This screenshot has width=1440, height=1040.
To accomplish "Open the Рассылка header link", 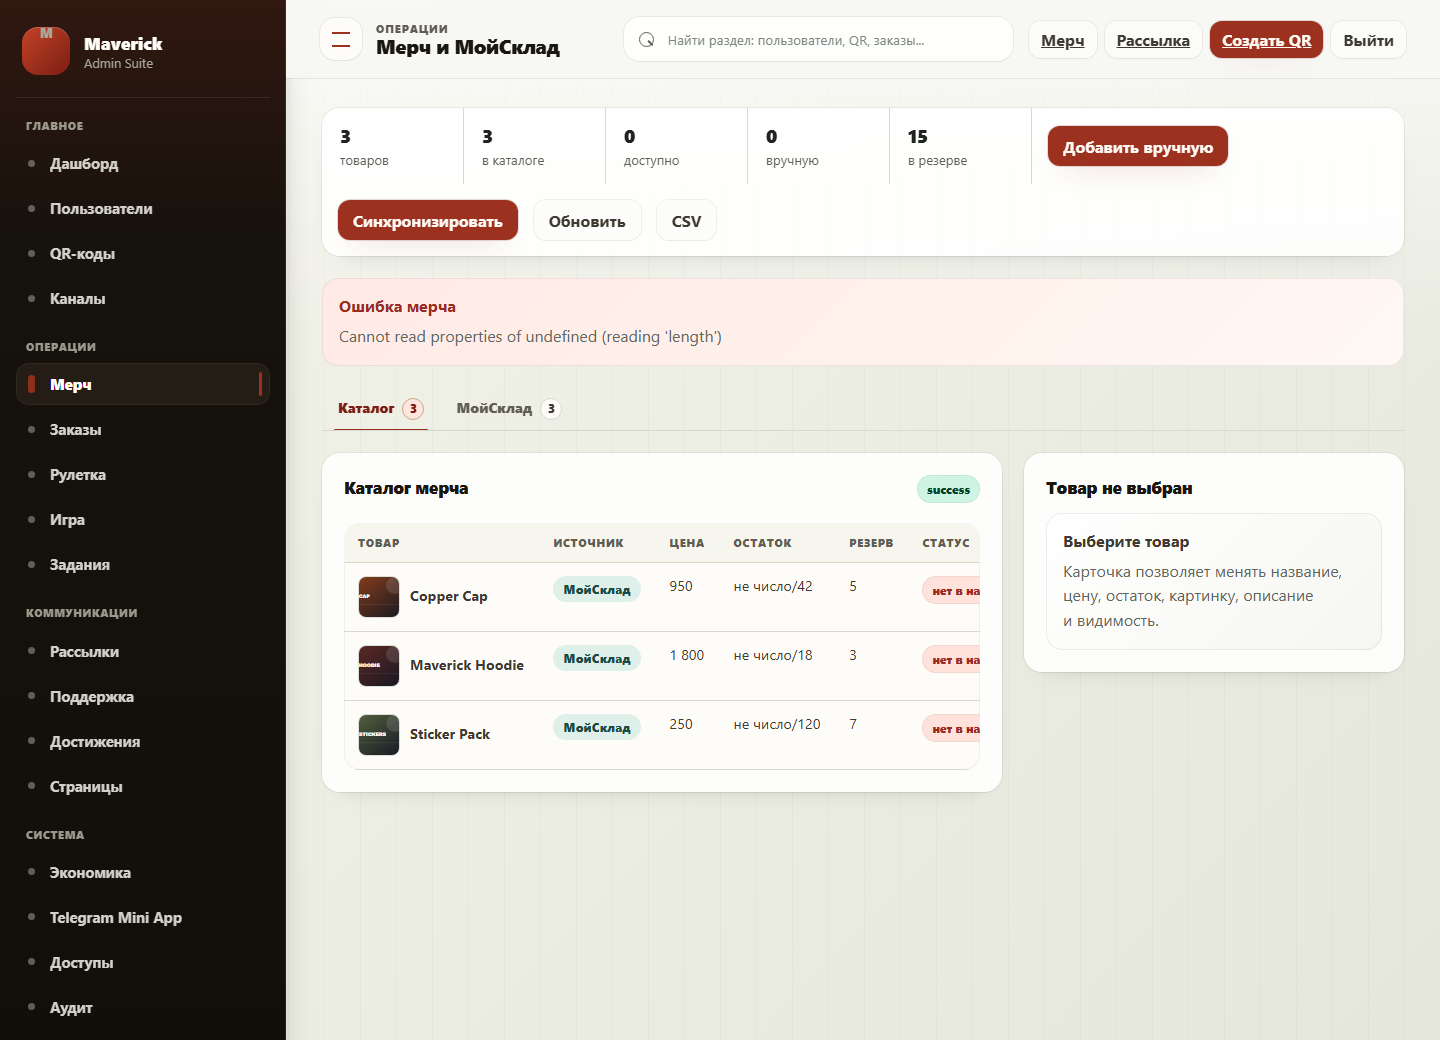I will 1153,40.
